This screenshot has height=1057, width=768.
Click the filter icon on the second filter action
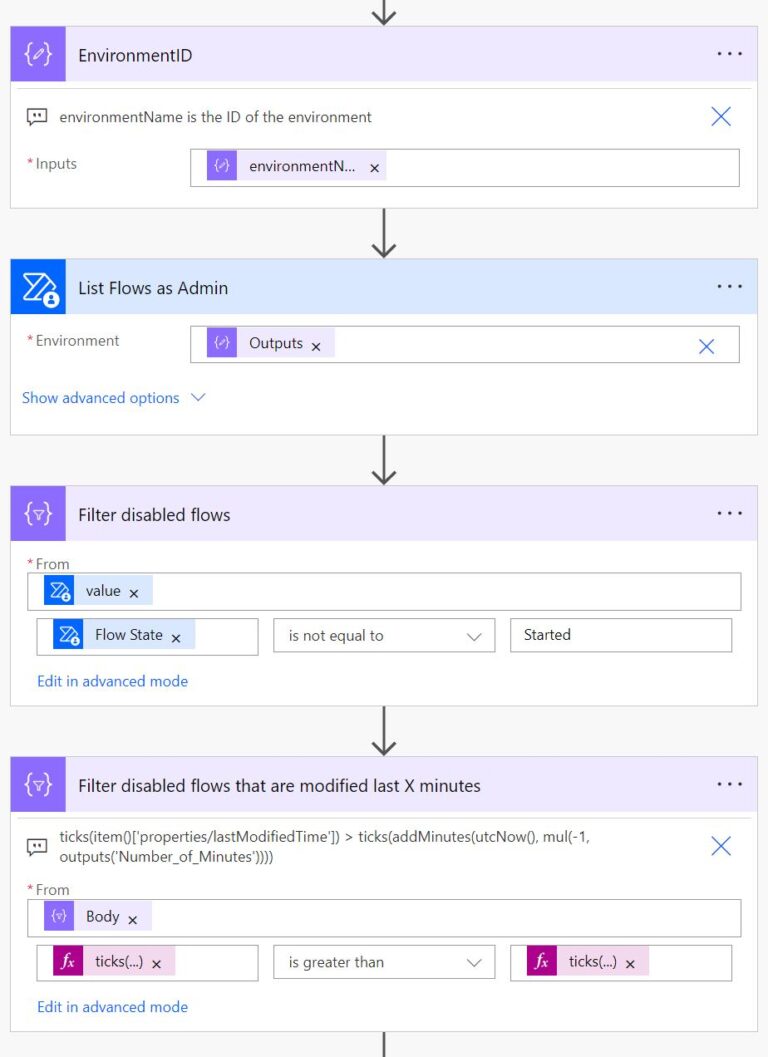pyautogui.click(x=36, y=786)
